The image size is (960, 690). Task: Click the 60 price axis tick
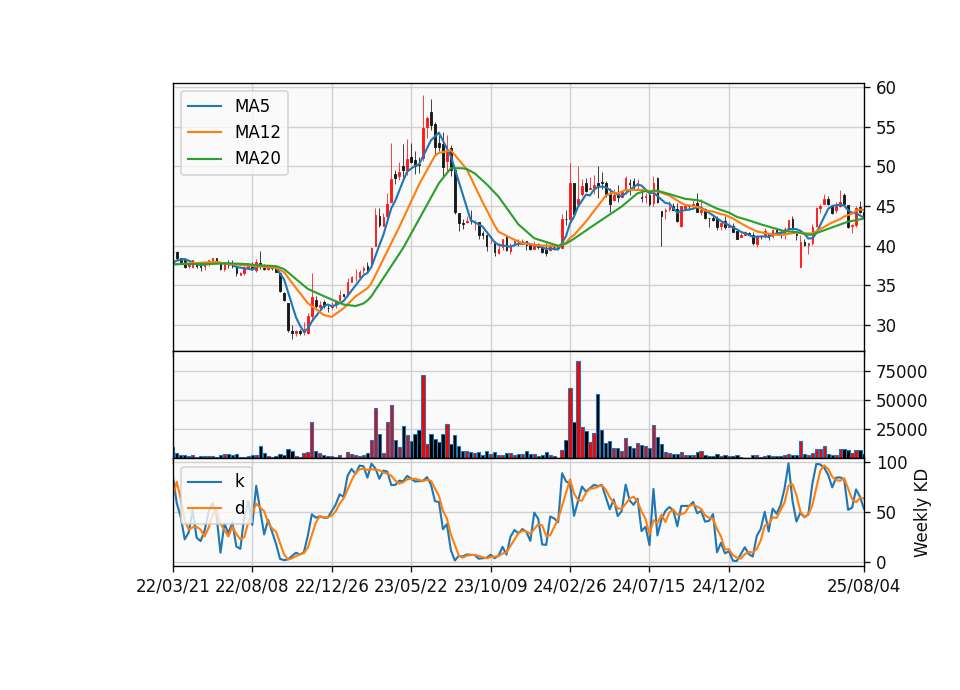pos(886,88)
